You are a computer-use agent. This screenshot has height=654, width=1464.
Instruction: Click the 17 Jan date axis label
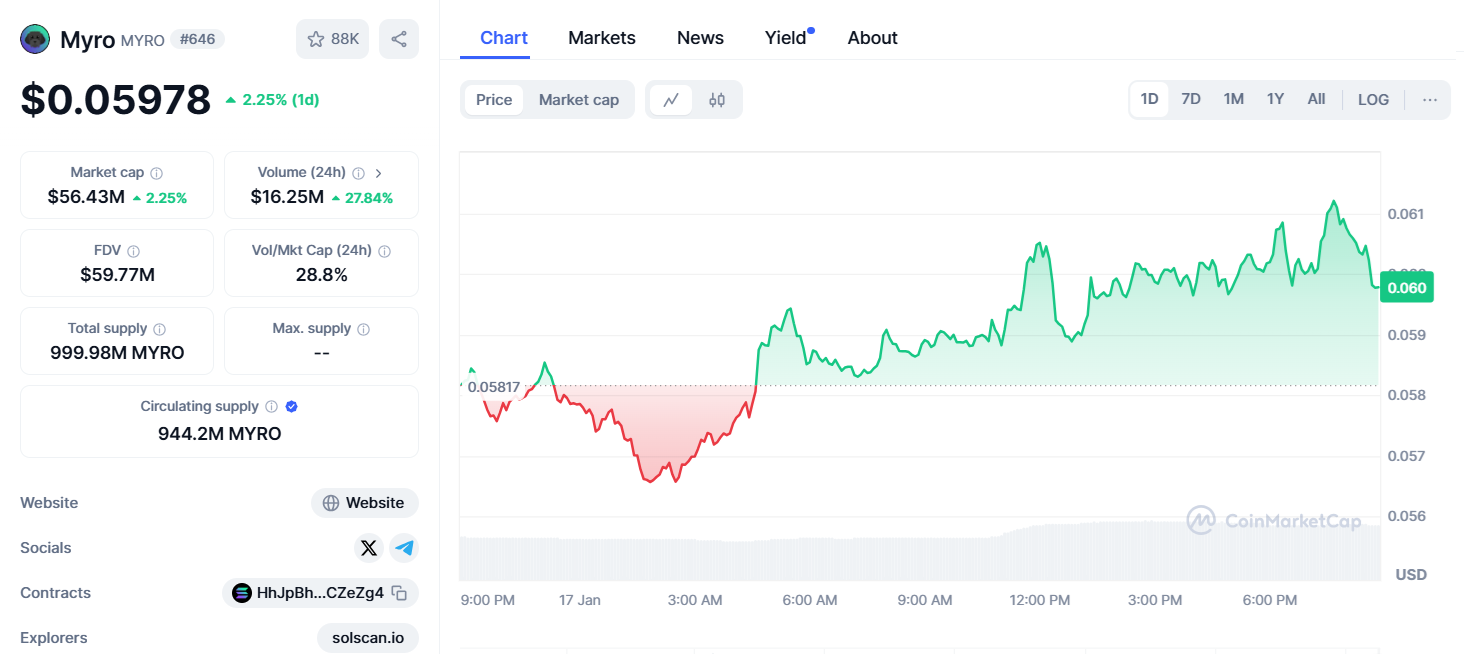point(580,600)
